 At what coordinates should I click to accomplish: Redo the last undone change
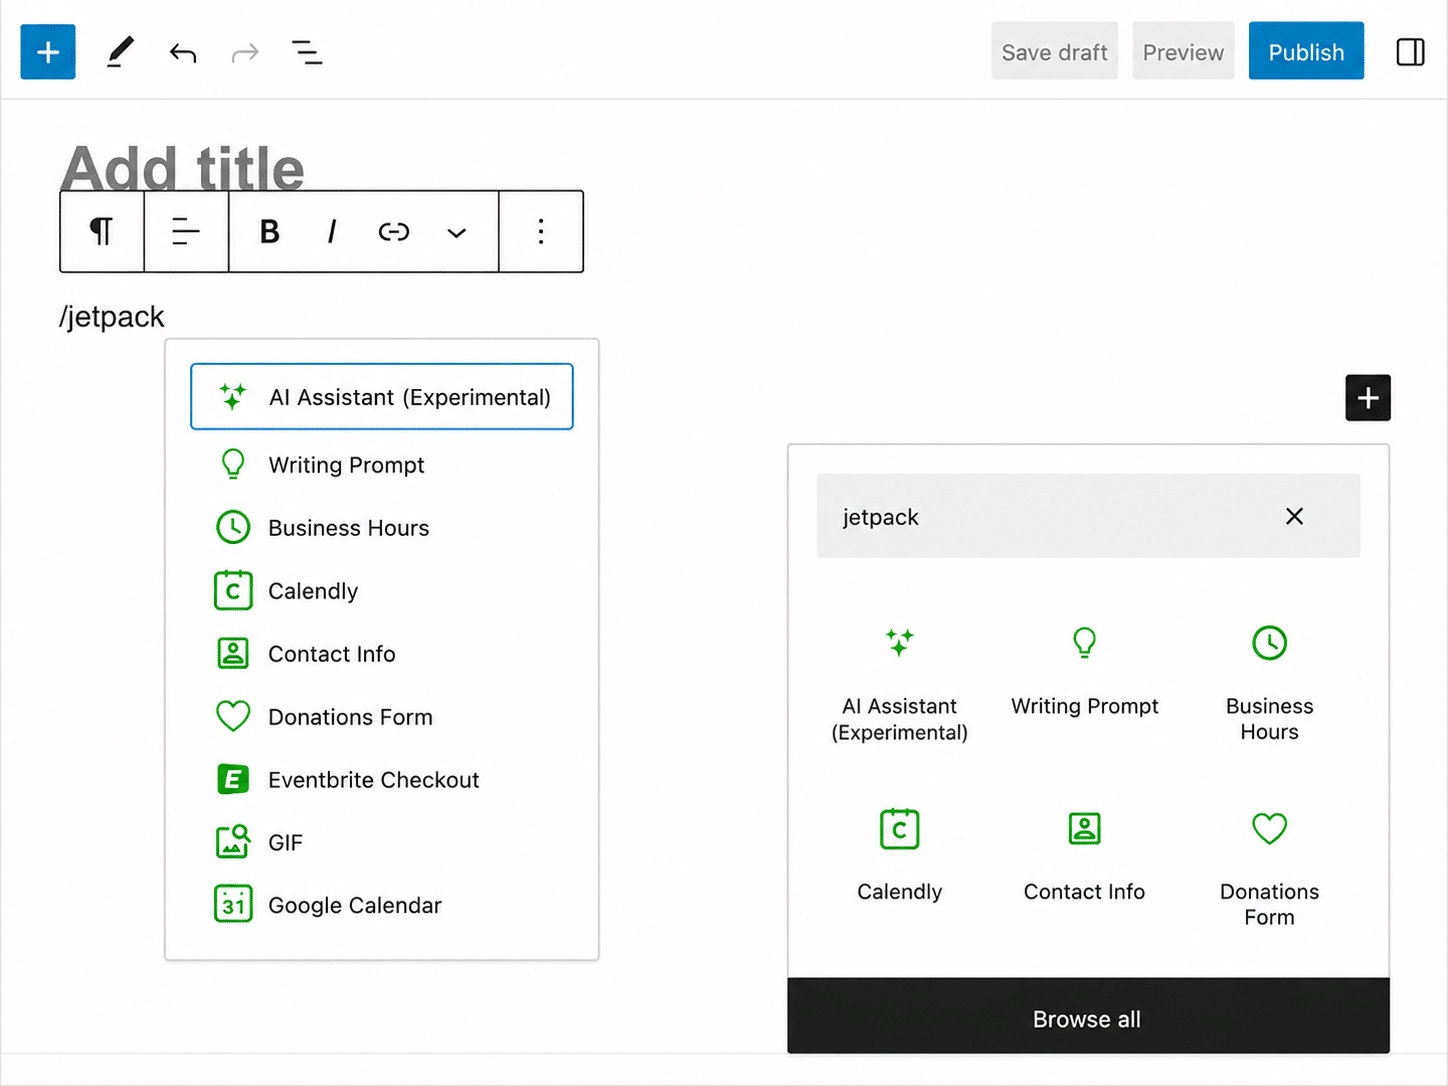[245, 52]
